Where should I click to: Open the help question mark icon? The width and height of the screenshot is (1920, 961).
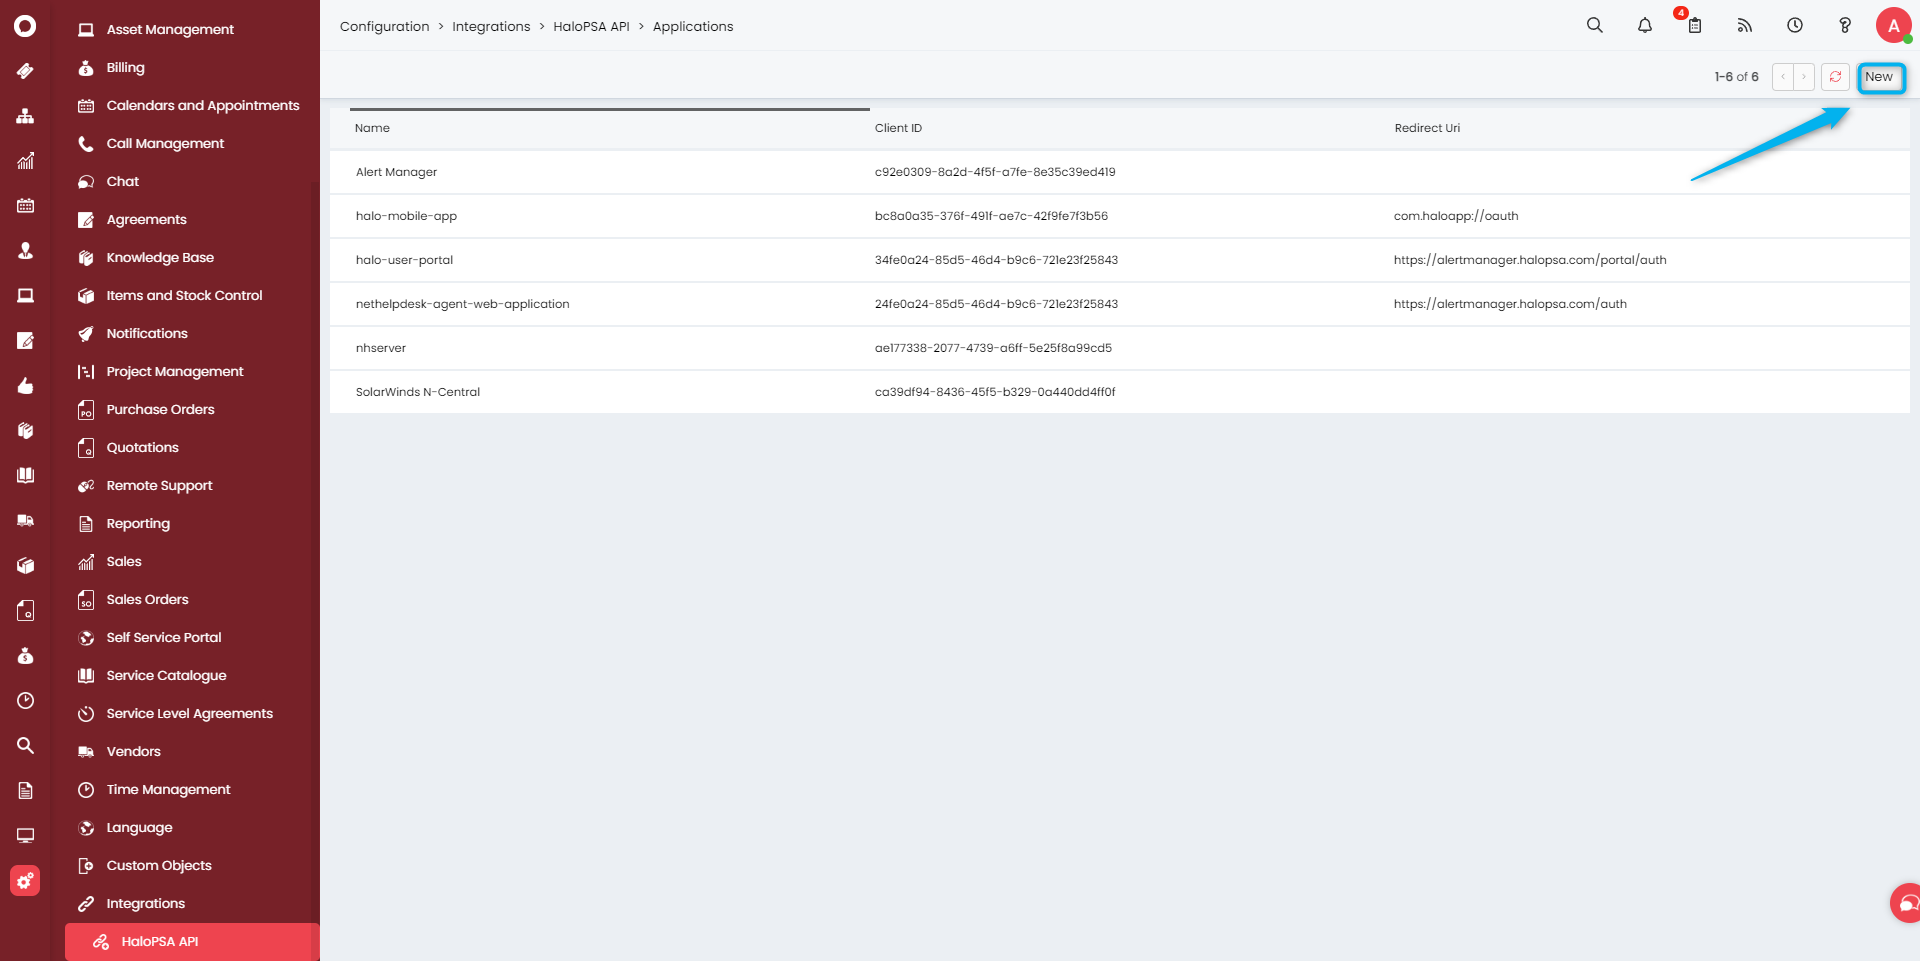click(x=1845, y=26)
